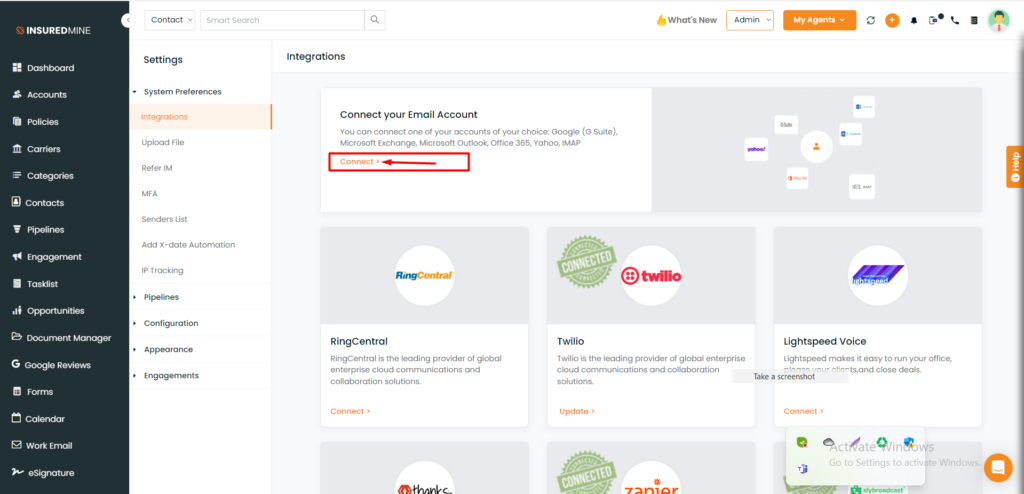Click the green check shield tray icon
The image size is (1024, 494).
[803, 442]
